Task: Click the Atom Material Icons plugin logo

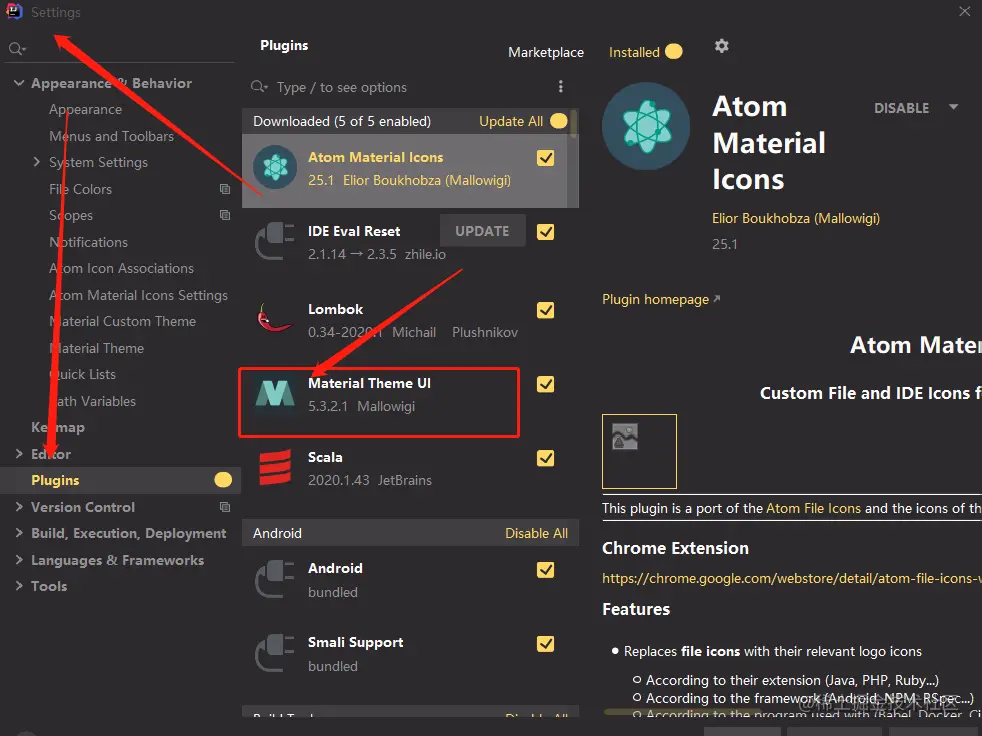Action: click(275, 167)
